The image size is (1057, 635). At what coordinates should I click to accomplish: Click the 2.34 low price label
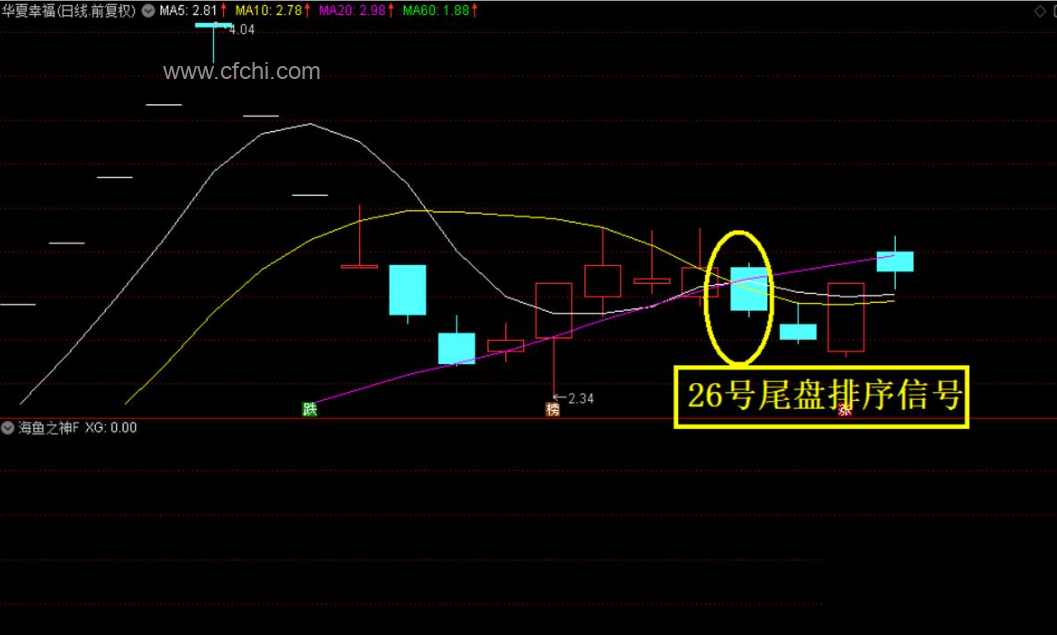click(581, 398)
